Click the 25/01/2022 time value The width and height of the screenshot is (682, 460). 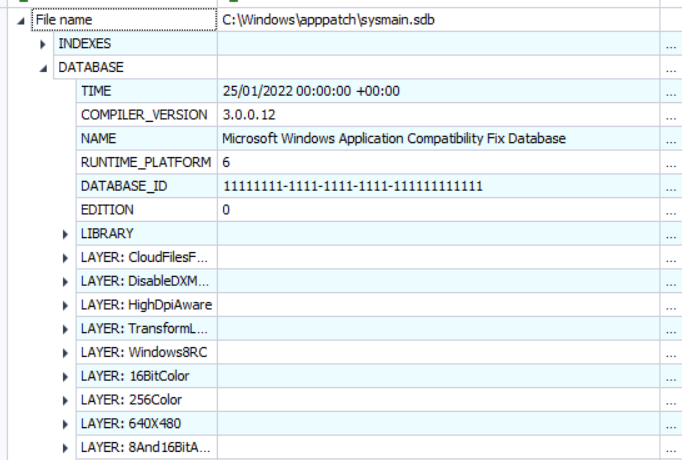tap(311, 91)
